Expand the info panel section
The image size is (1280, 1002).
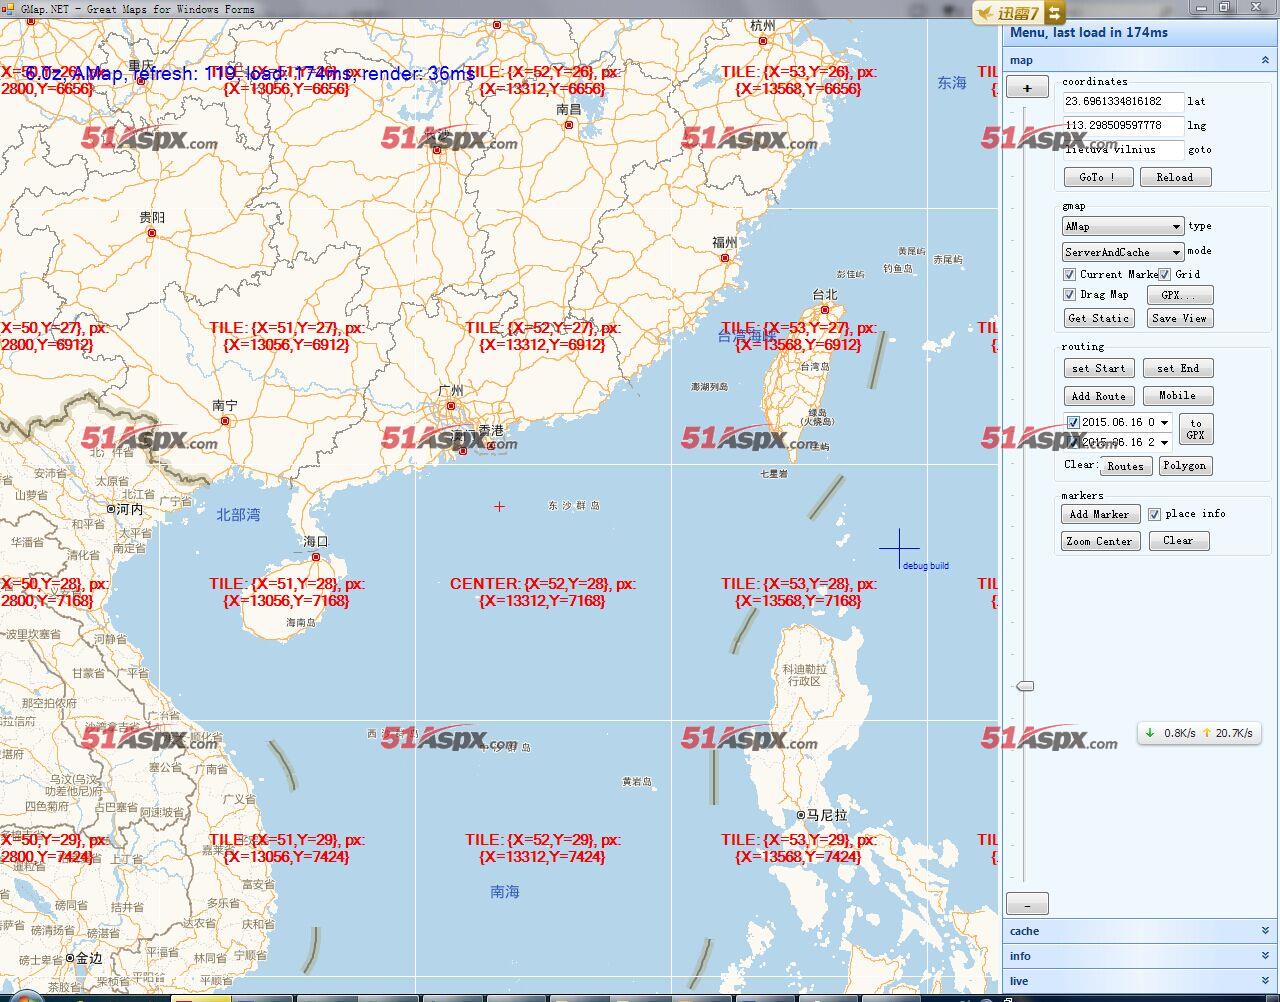click(1265, 956)
